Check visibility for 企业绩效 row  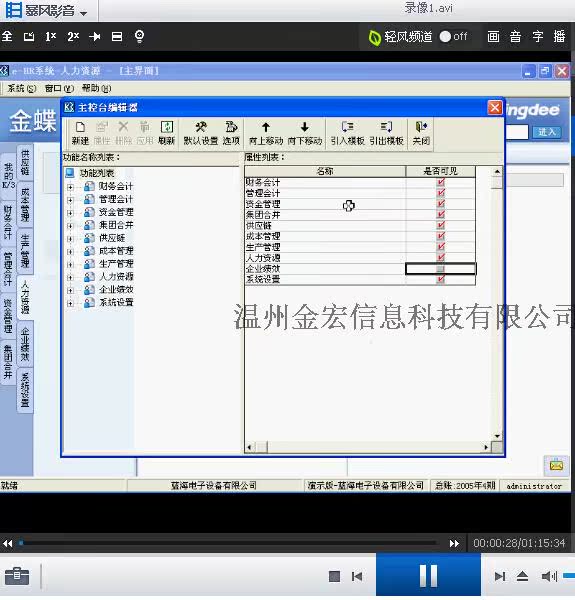coord(441,269)
